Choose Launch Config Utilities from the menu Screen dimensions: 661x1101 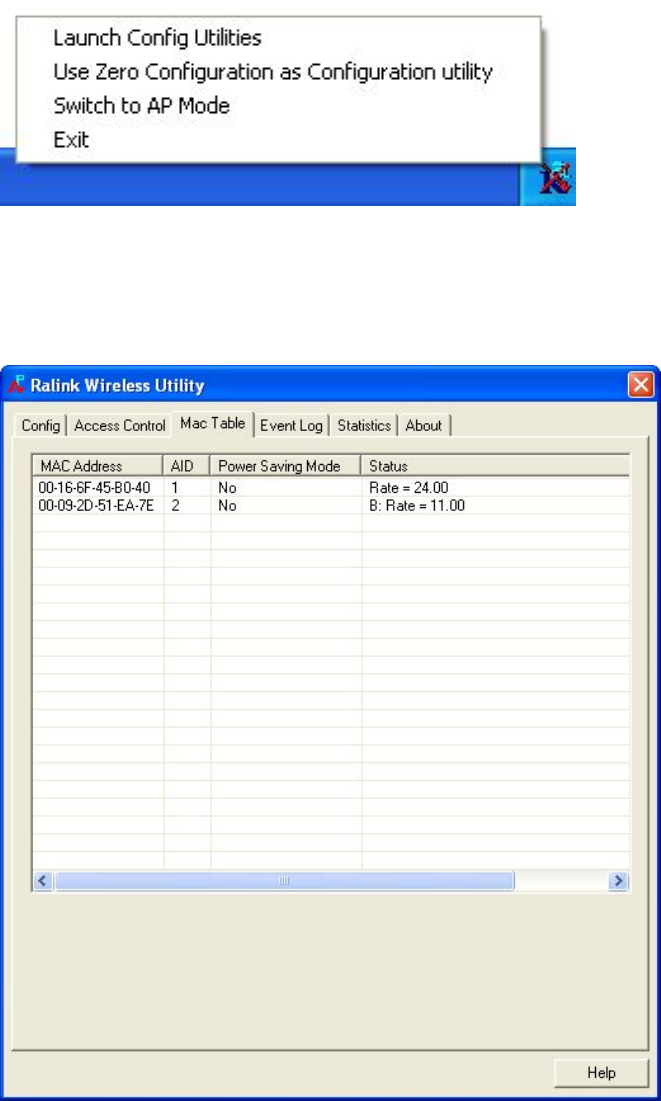(x=157, y=38)
